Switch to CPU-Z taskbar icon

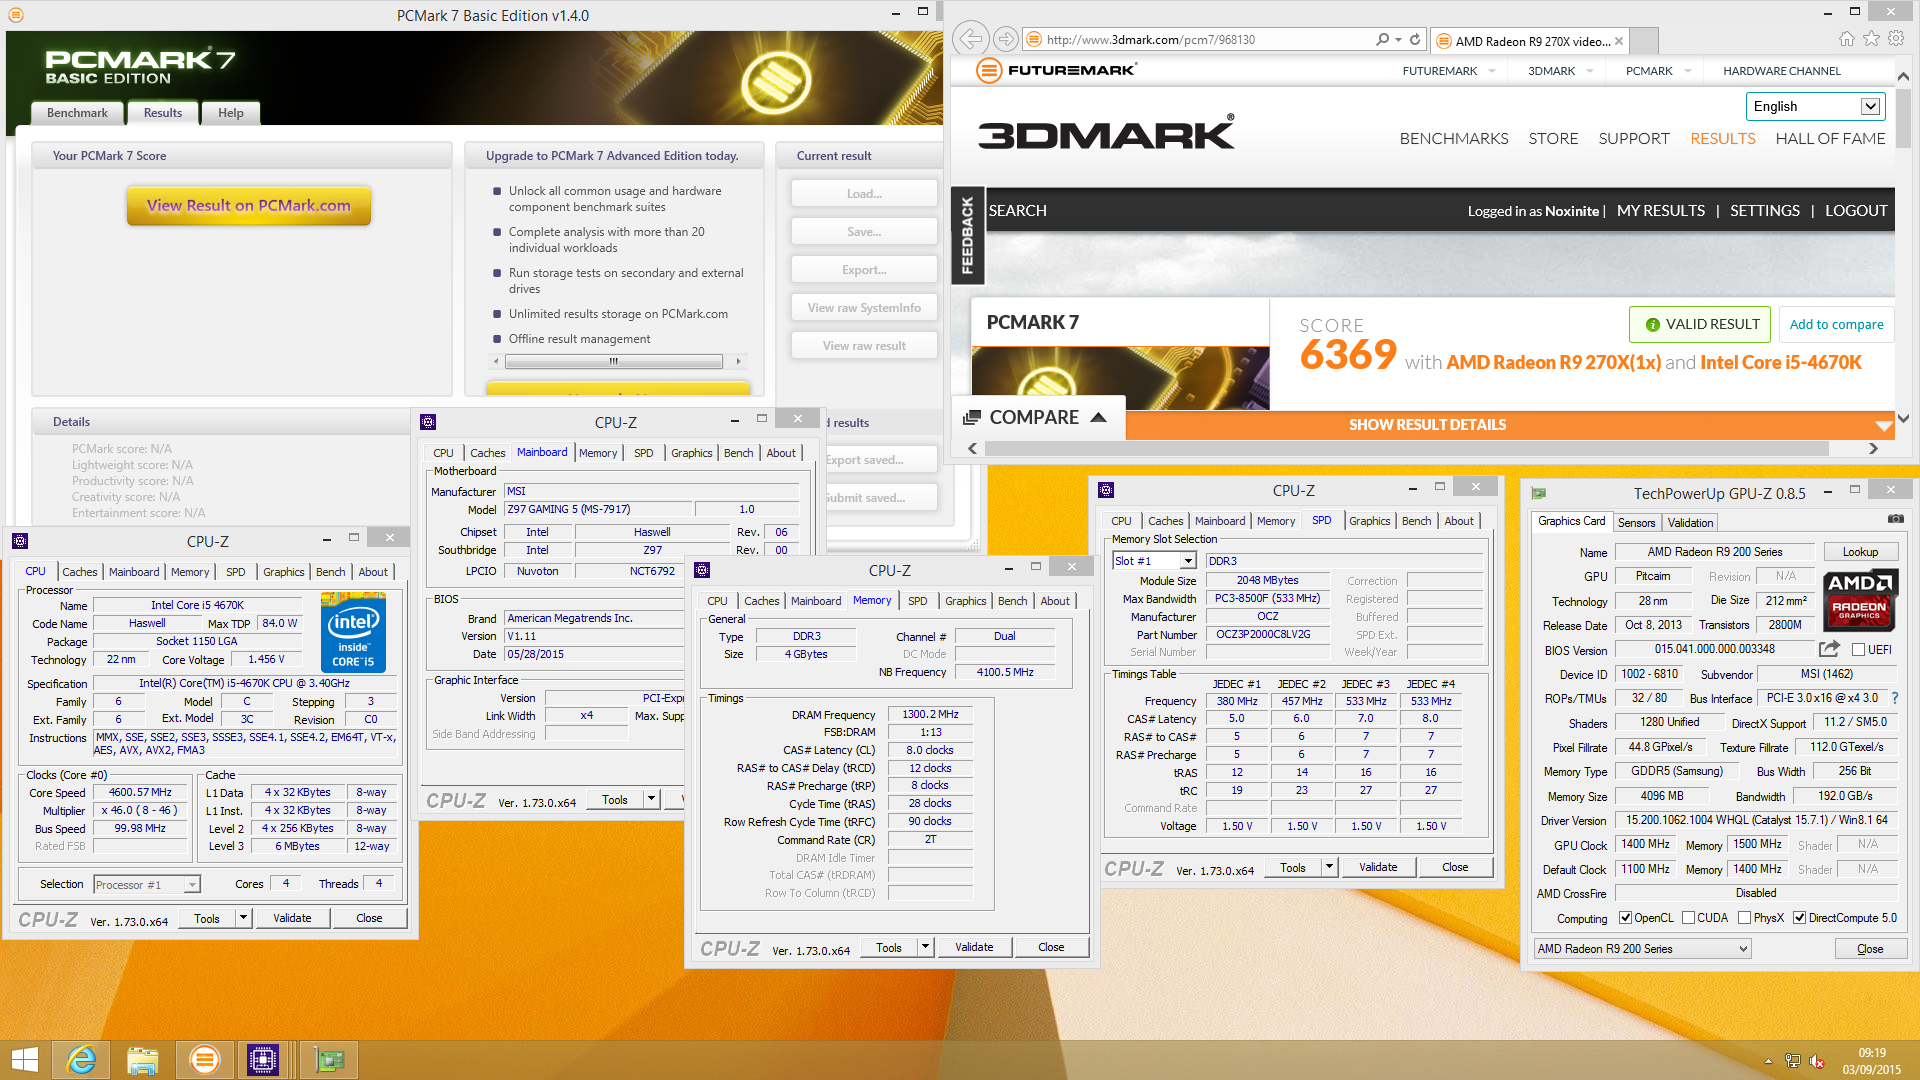tap(263, 1060)
